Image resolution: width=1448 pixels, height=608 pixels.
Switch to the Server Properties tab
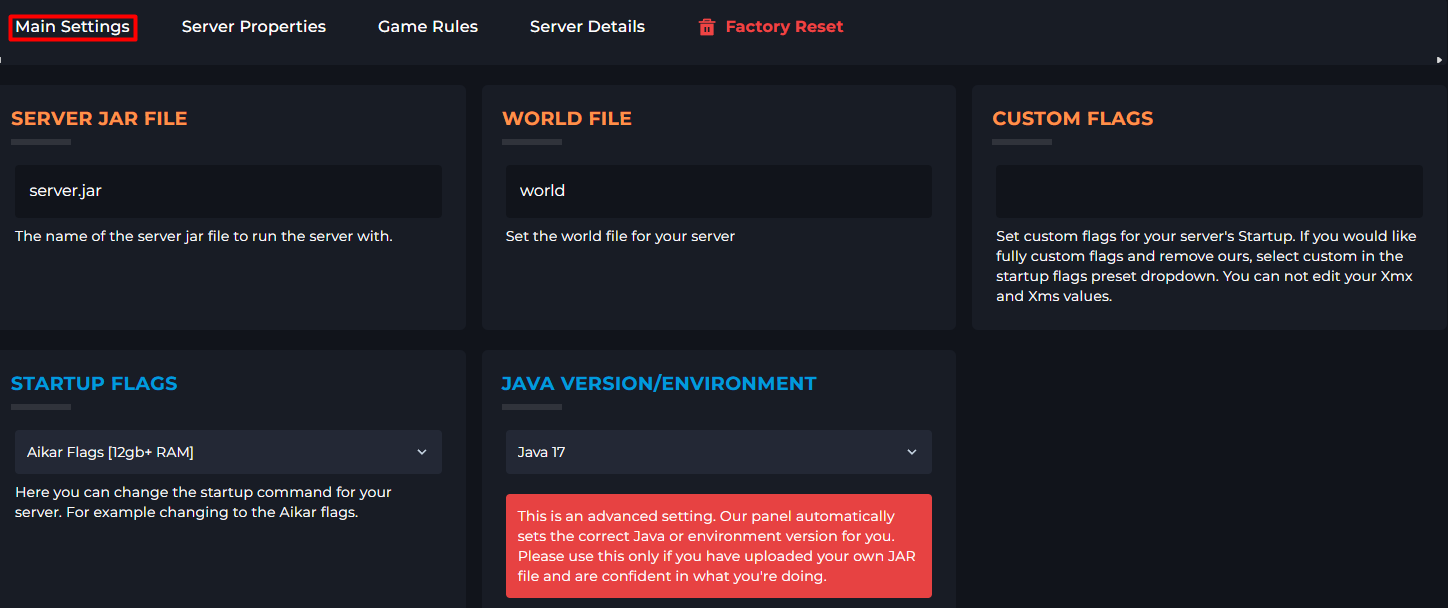click(254, 27)
